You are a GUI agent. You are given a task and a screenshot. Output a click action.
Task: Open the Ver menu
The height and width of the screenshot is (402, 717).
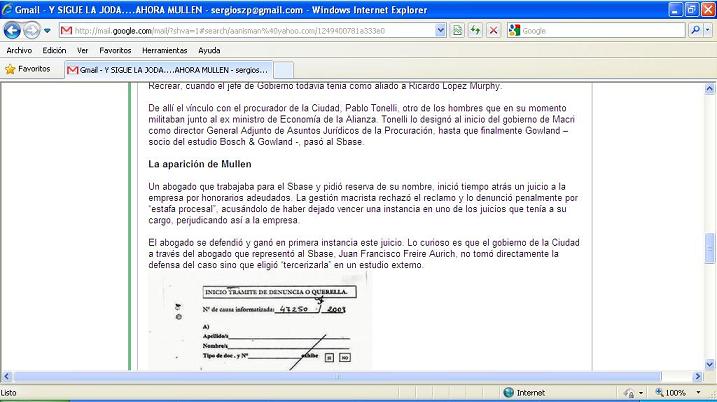(x=82, y=50)
